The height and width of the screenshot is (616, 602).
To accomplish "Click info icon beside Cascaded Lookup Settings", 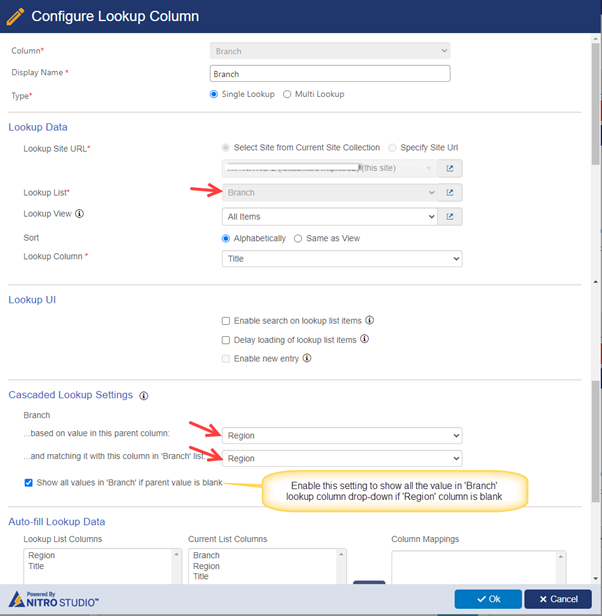I will (144, 395).
